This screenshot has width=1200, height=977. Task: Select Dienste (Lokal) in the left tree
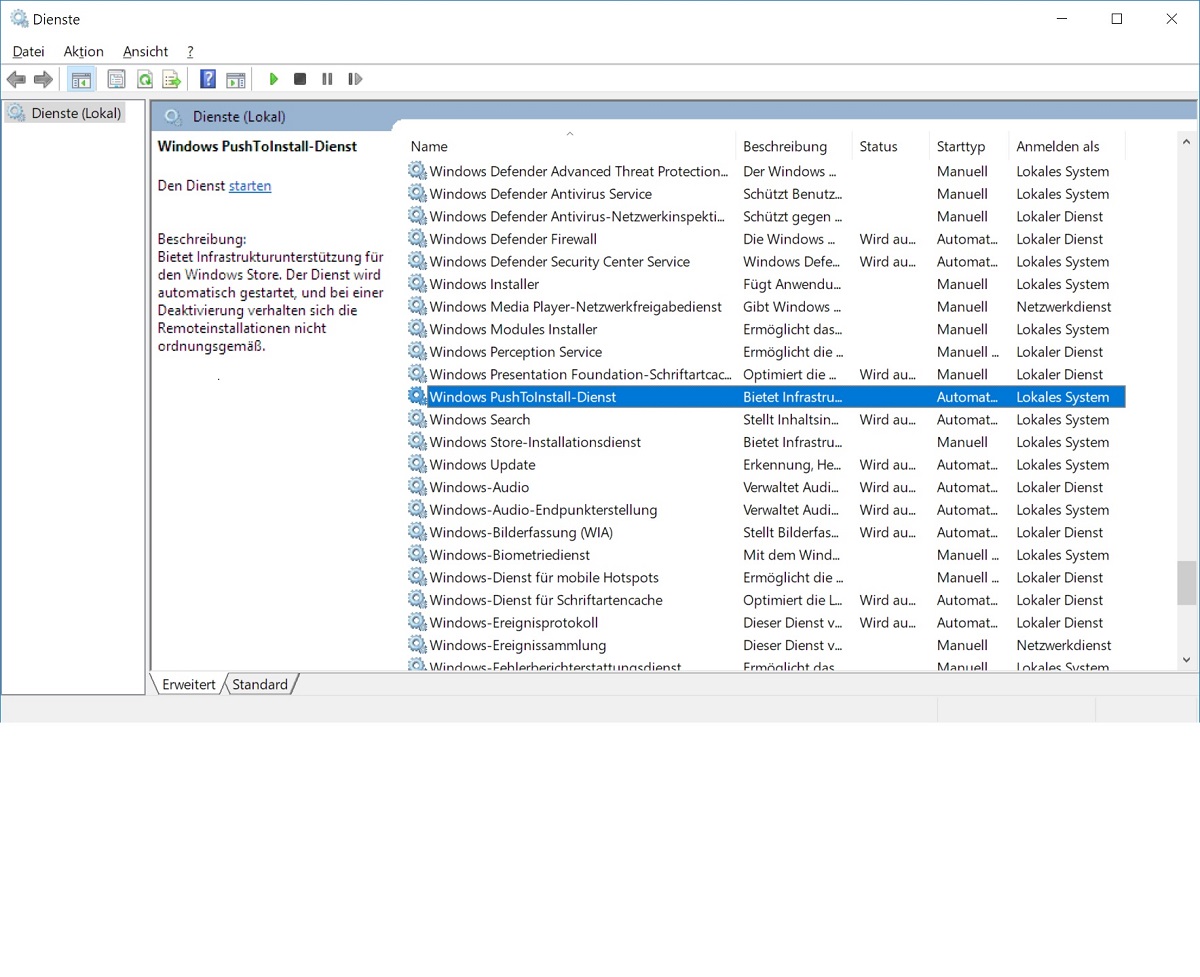tap(76, 113)
